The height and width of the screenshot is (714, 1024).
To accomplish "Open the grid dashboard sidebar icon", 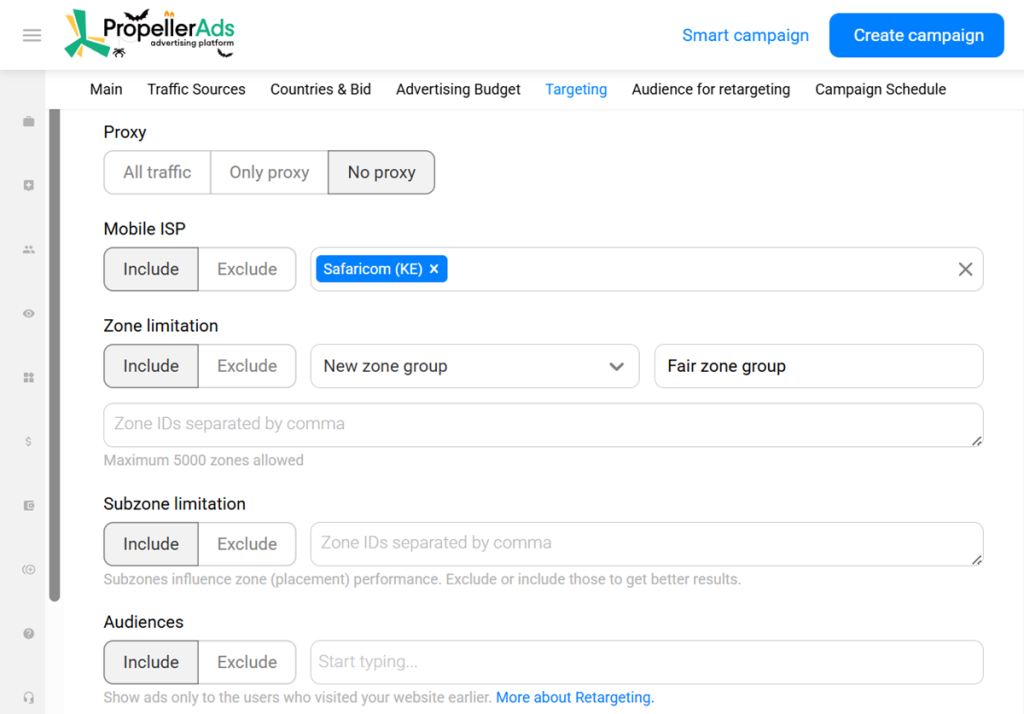I will click(x=29, y=378).
